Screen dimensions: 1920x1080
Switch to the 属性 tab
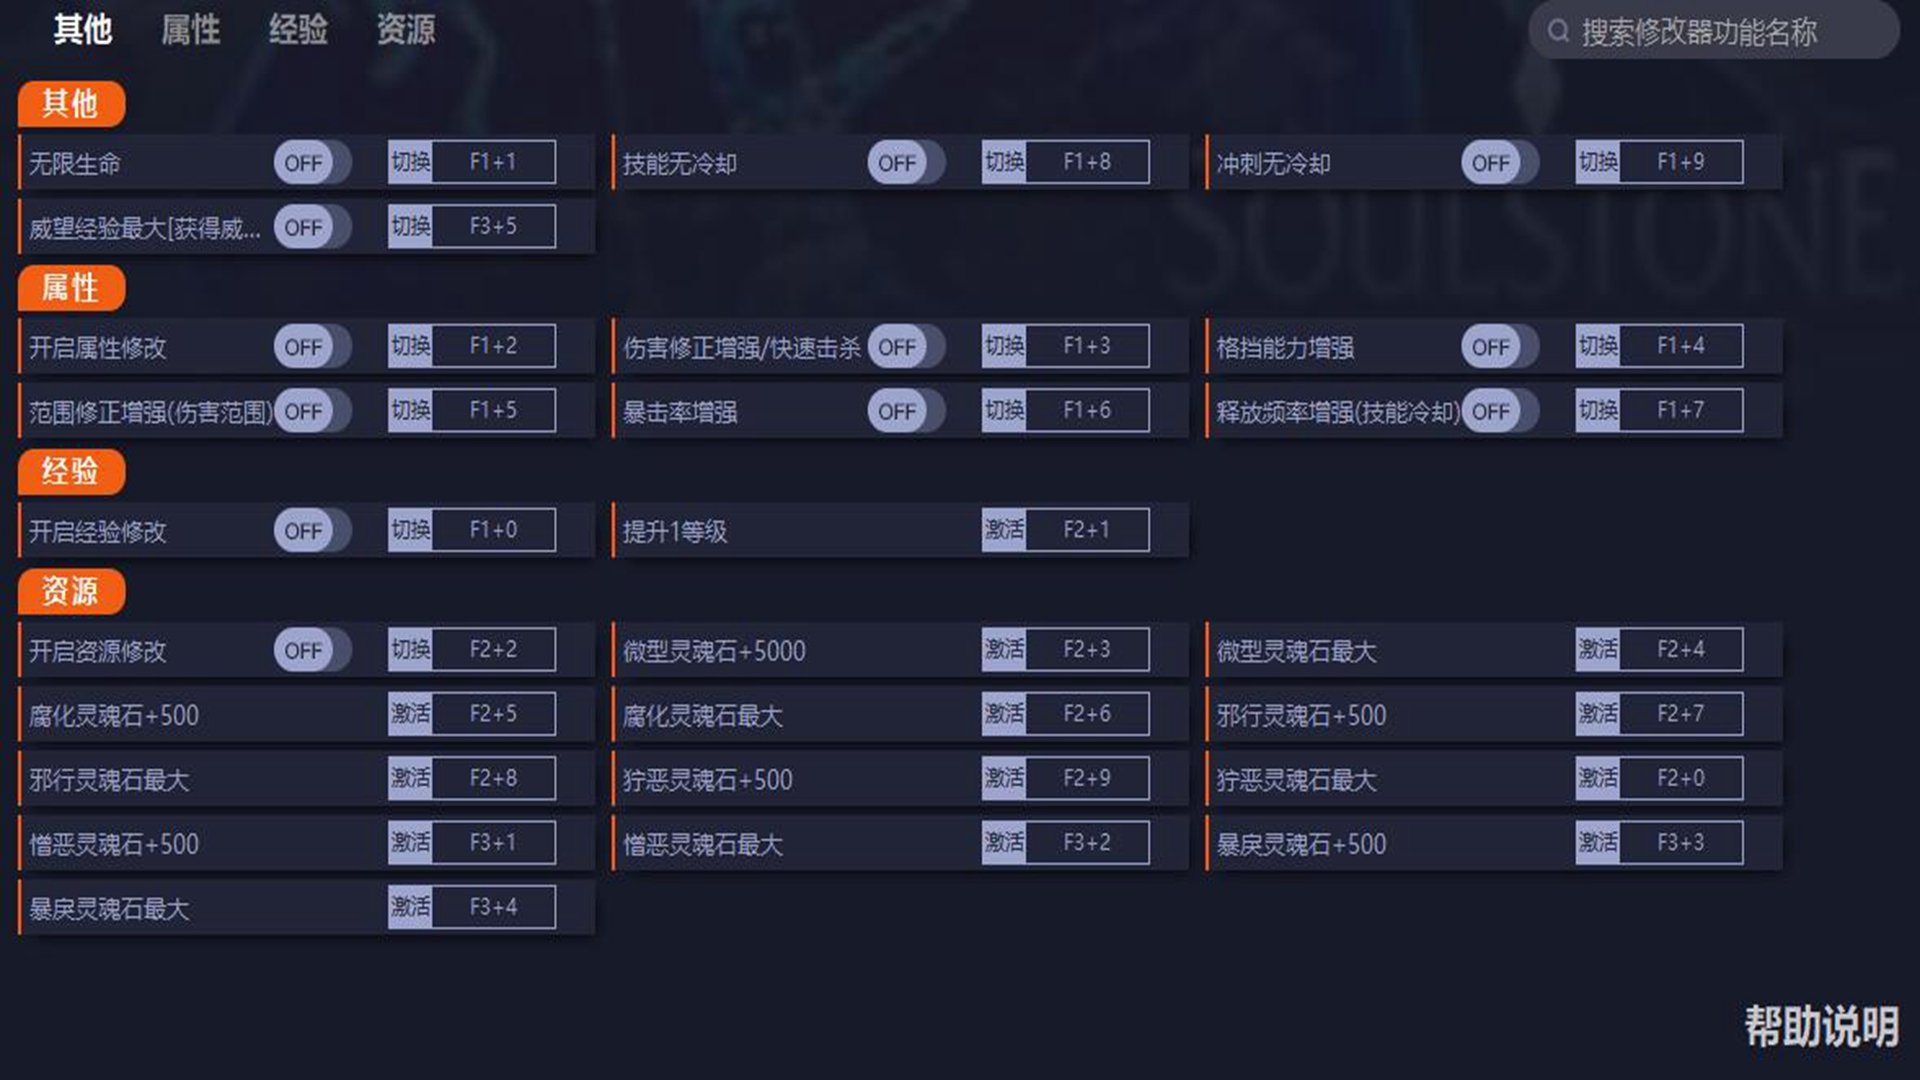pyautogui.click(x=190, y=30)
